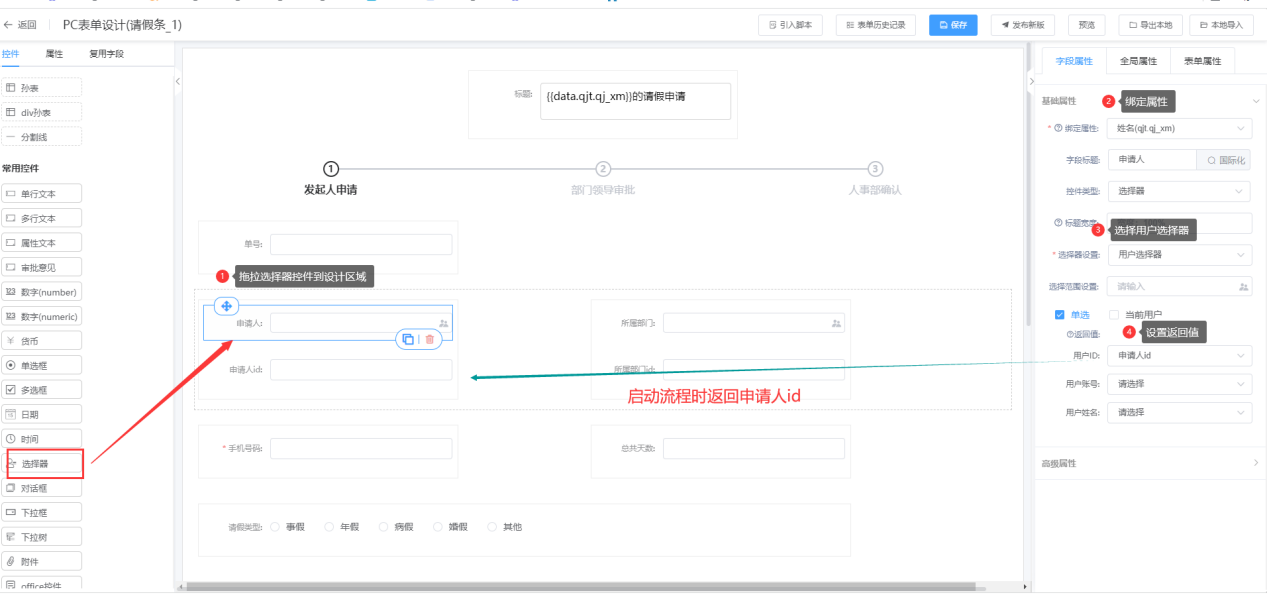Viewport: 1267px width, 597px height.
Task: Click the move handle icon on applicant field
Action: tap(226, 306)
